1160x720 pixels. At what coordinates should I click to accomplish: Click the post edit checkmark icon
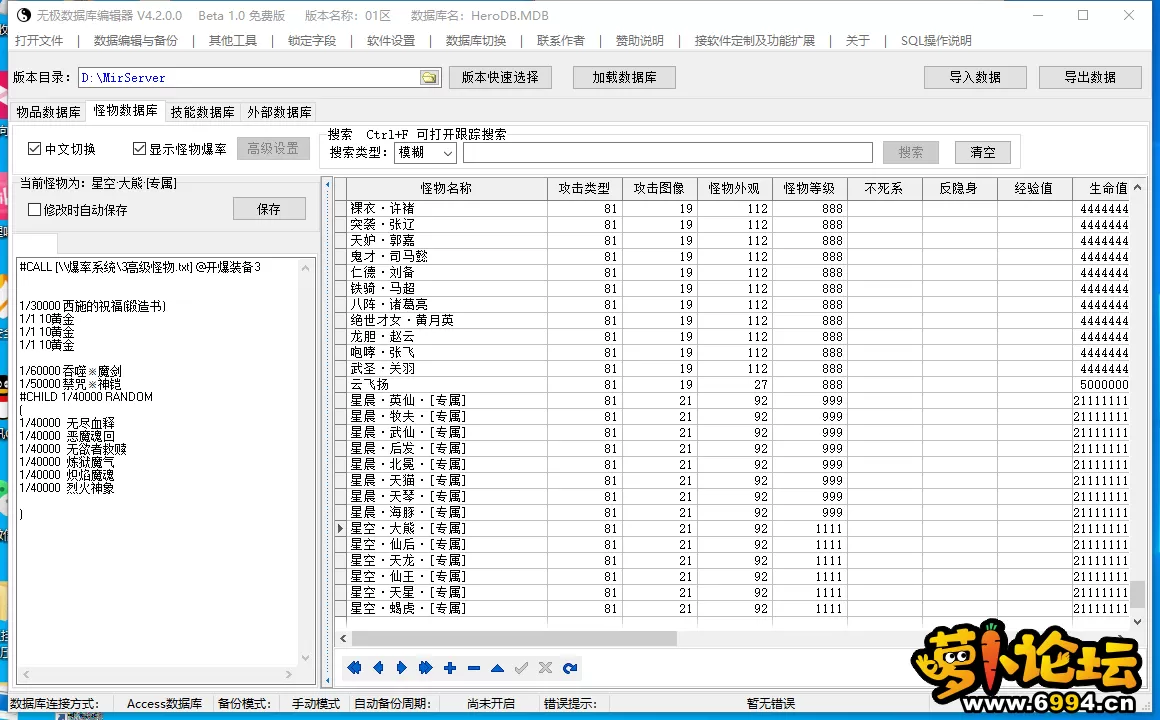pos(522,668)
